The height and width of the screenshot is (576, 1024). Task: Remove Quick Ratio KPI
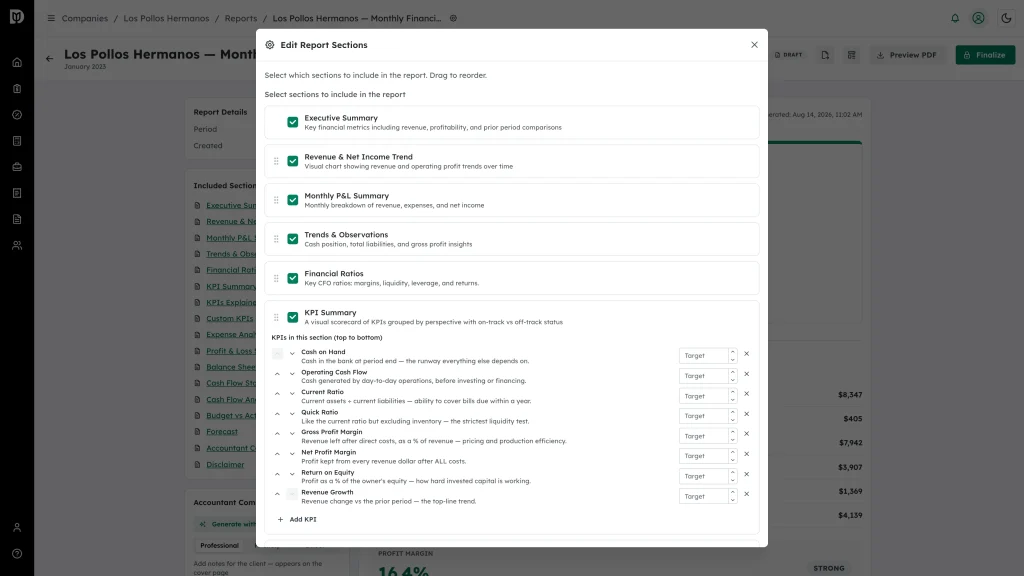coord(746,414)
